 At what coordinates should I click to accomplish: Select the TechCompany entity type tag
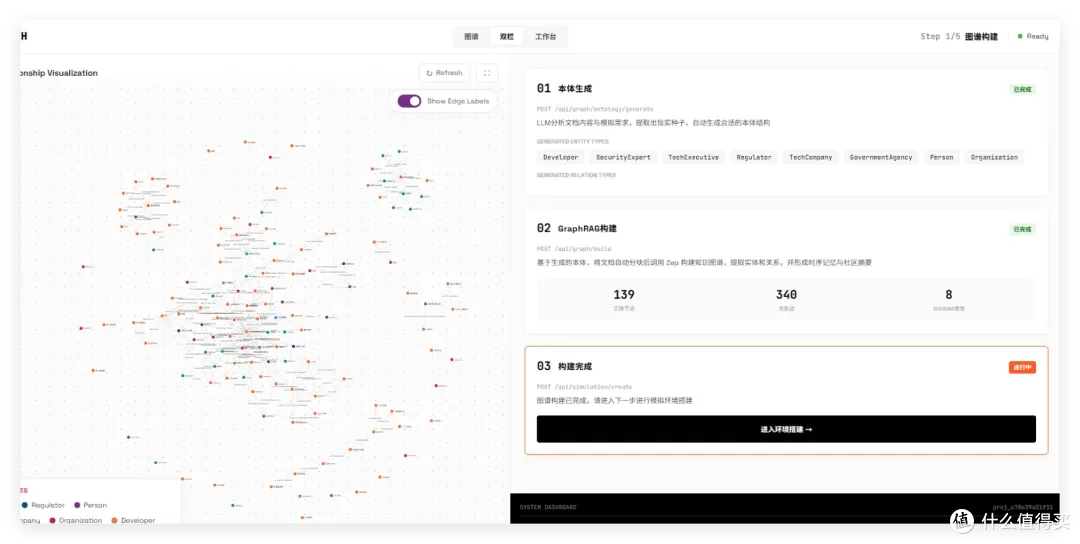(x=810, y=158)
